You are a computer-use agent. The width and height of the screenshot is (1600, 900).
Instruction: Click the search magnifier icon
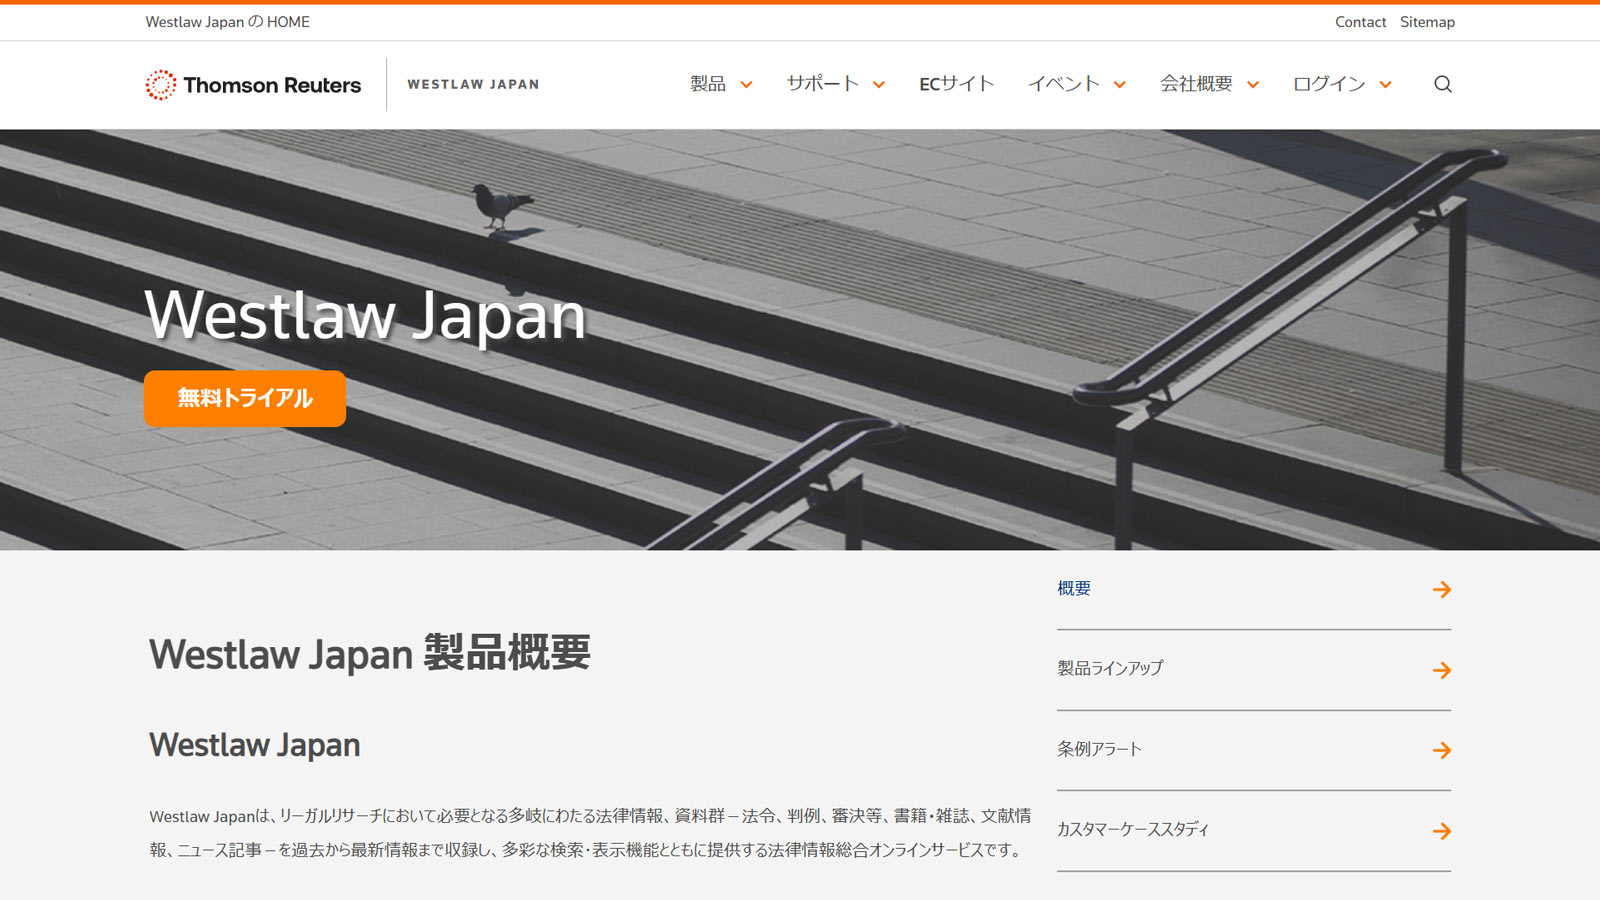click(1442, 84)
